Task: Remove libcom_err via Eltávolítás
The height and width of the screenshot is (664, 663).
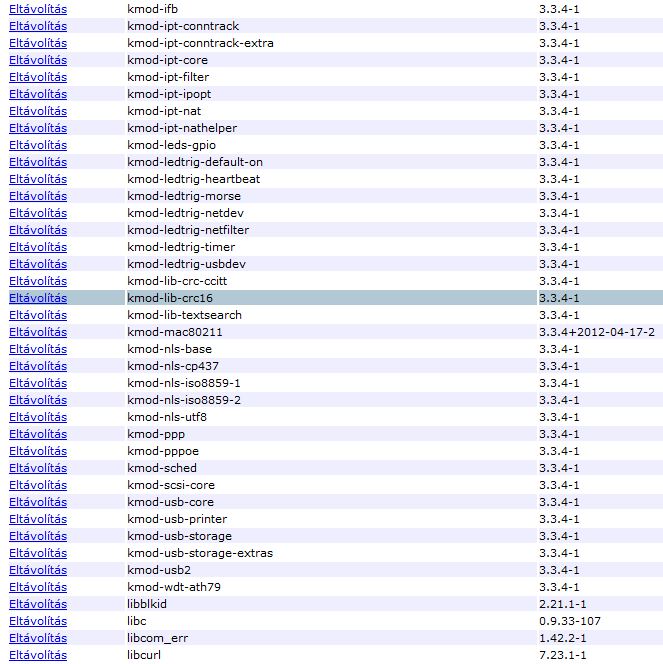Action: 38,638
